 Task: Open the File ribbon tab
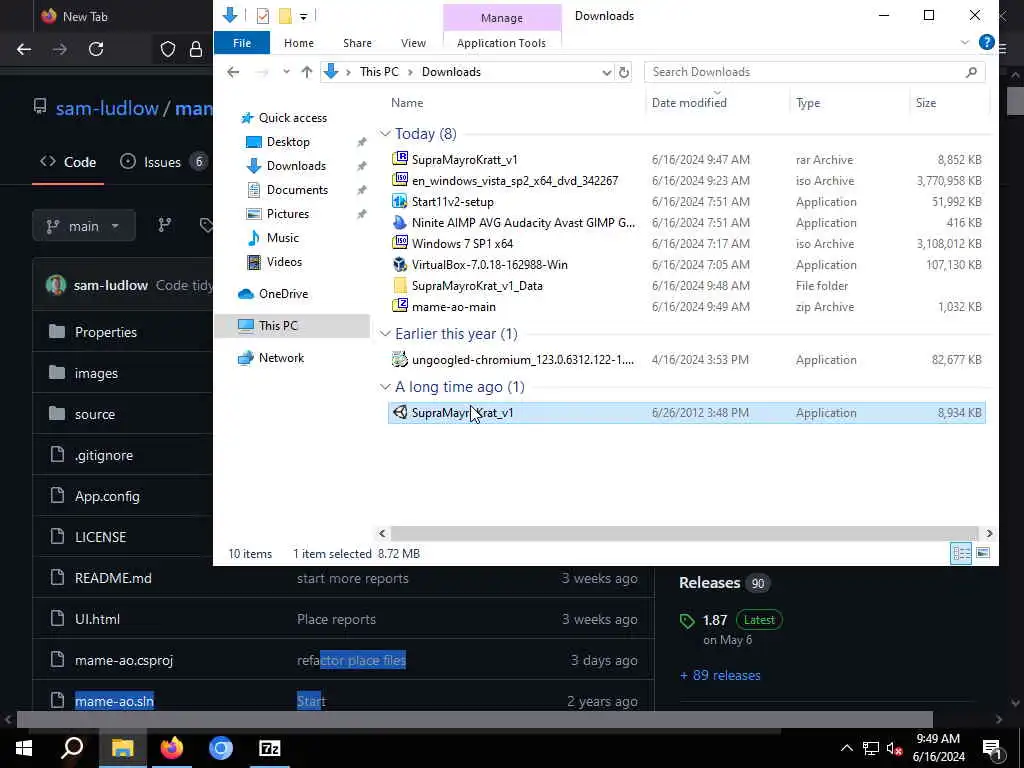[242, 43]
